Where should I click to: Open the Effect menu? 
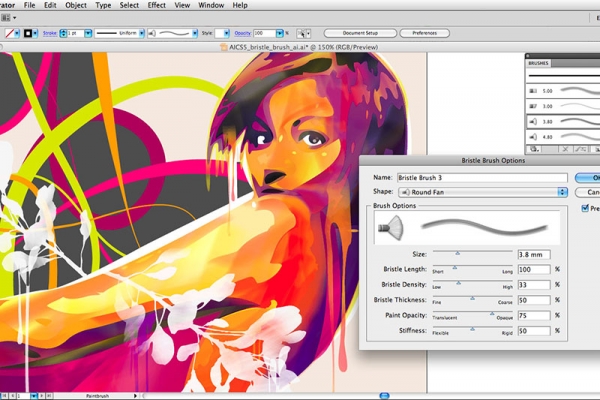click(157, 5)
